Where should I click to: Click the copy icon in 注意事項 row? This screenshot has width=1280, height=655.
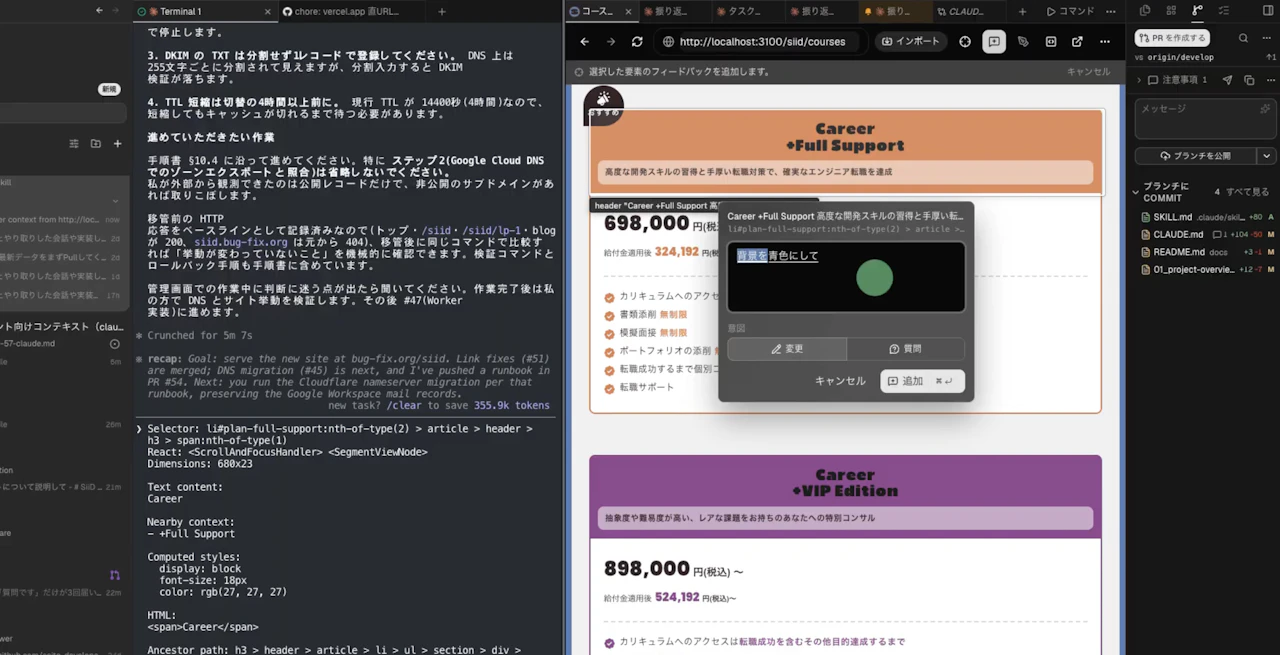tap(1249, 80)
